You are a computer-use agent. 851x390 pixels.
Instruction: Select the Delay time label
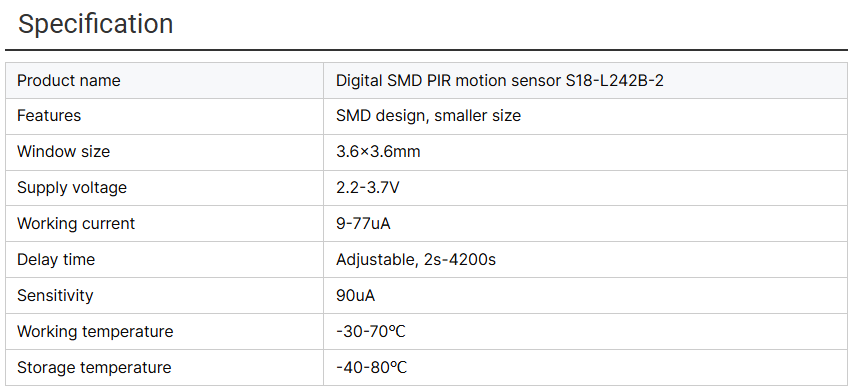click(x=56, y=259)
